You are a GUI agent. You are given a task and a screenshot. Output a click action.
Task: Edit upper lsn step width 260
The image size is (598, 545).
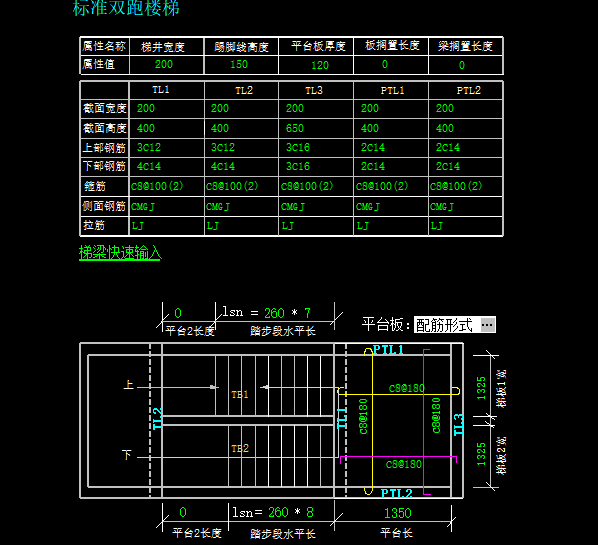(x=274, y=313)
